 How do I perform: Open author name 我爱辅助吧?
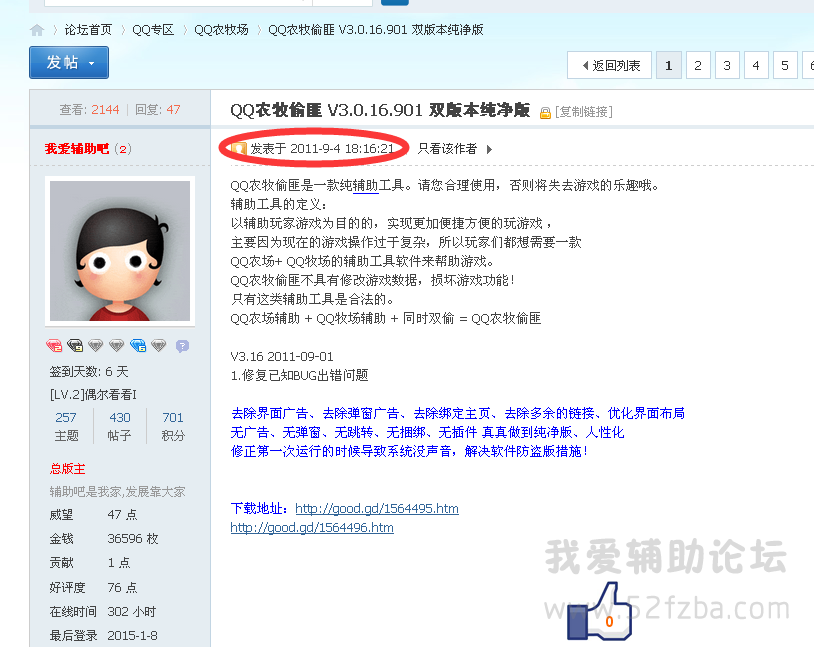pos(77,149)
